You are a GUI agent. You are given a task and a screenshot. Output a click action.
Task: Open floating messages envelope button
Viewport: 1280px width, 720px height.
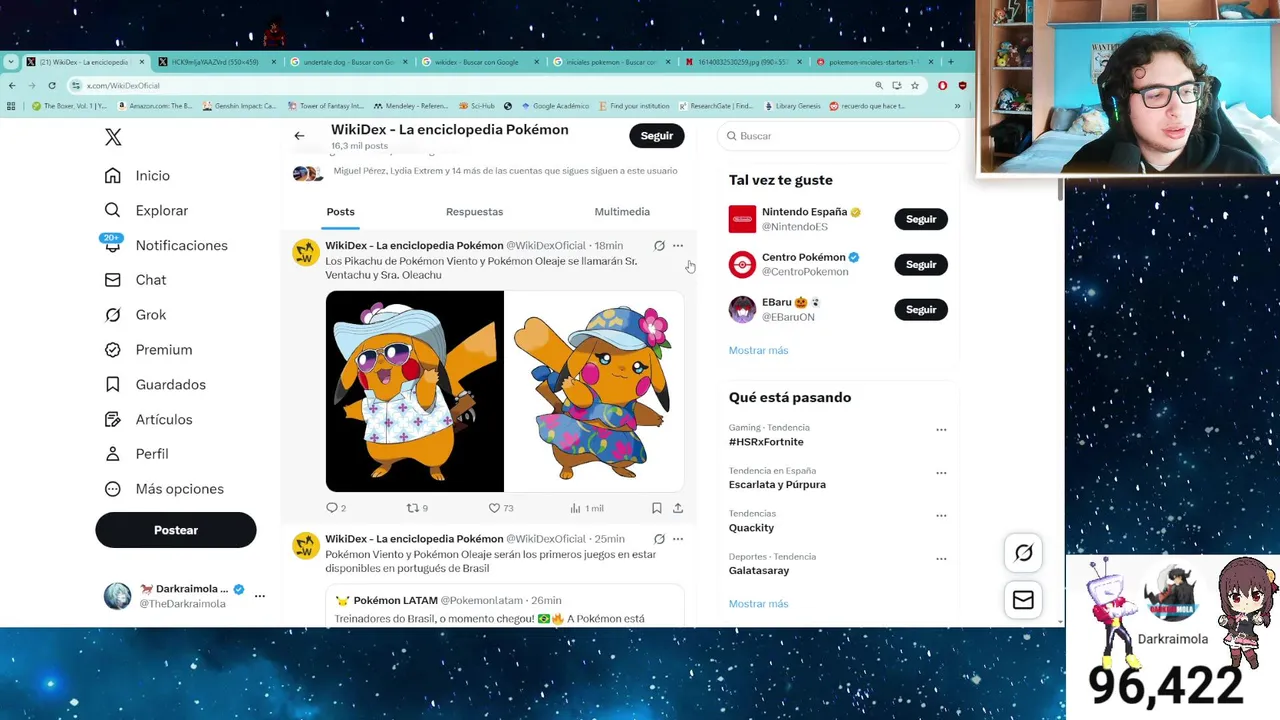1023,600
